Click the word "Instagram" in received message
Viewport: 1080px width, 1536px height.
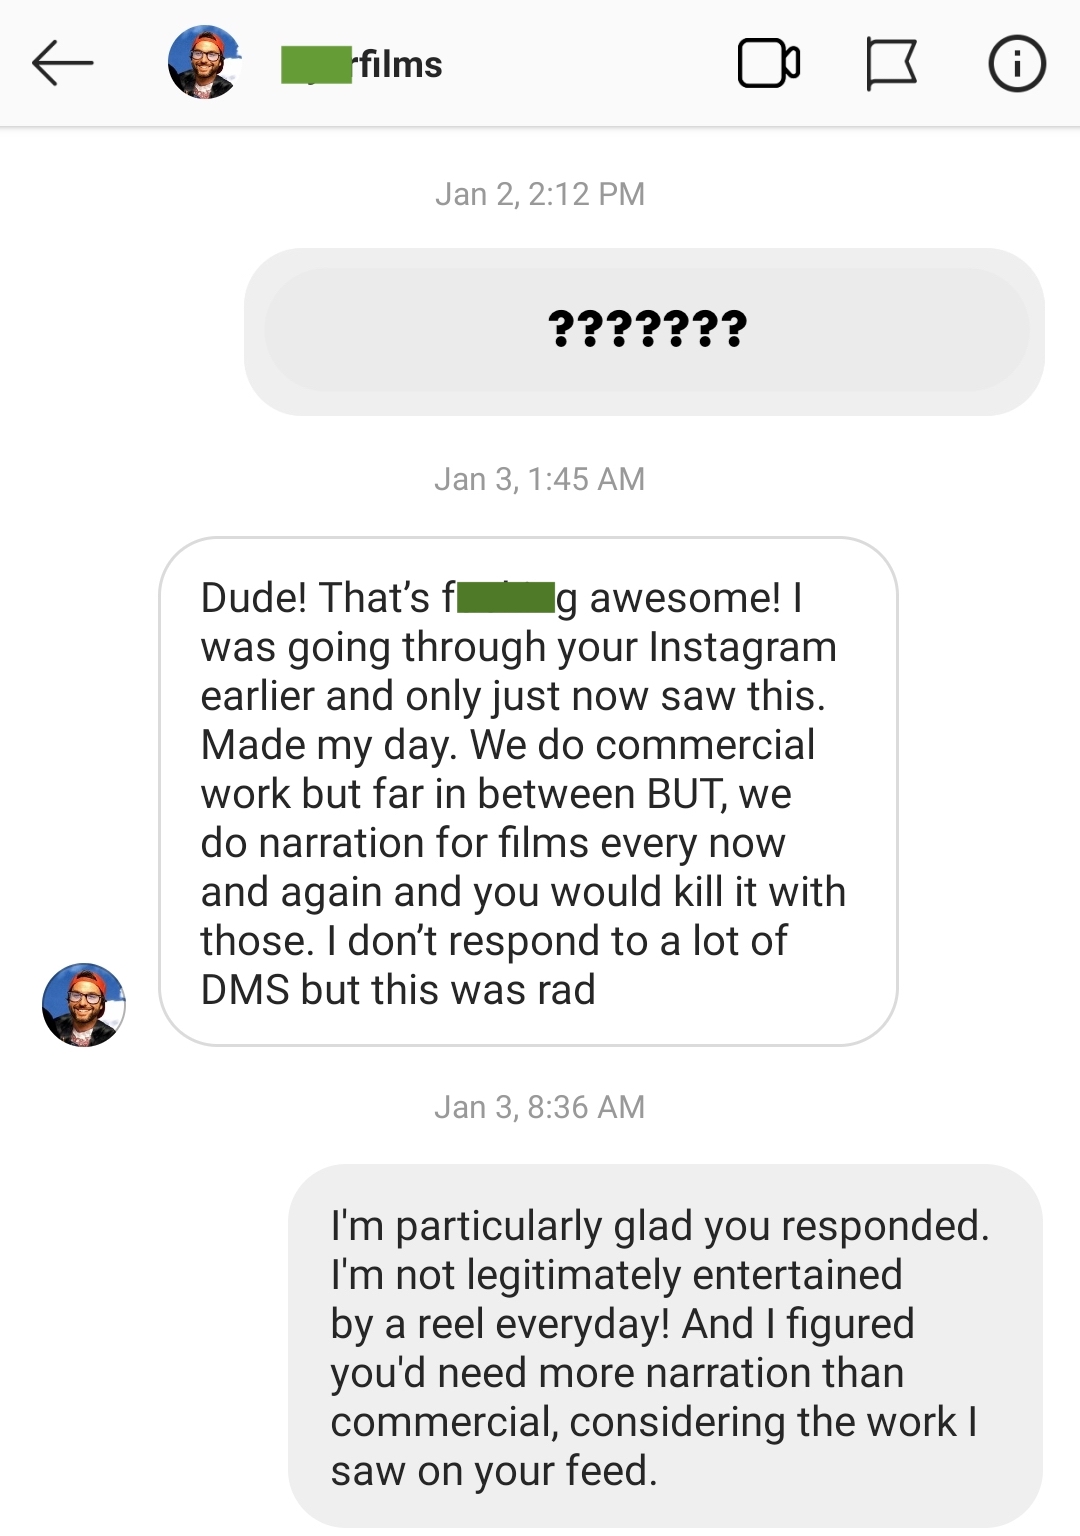point(742,647)
